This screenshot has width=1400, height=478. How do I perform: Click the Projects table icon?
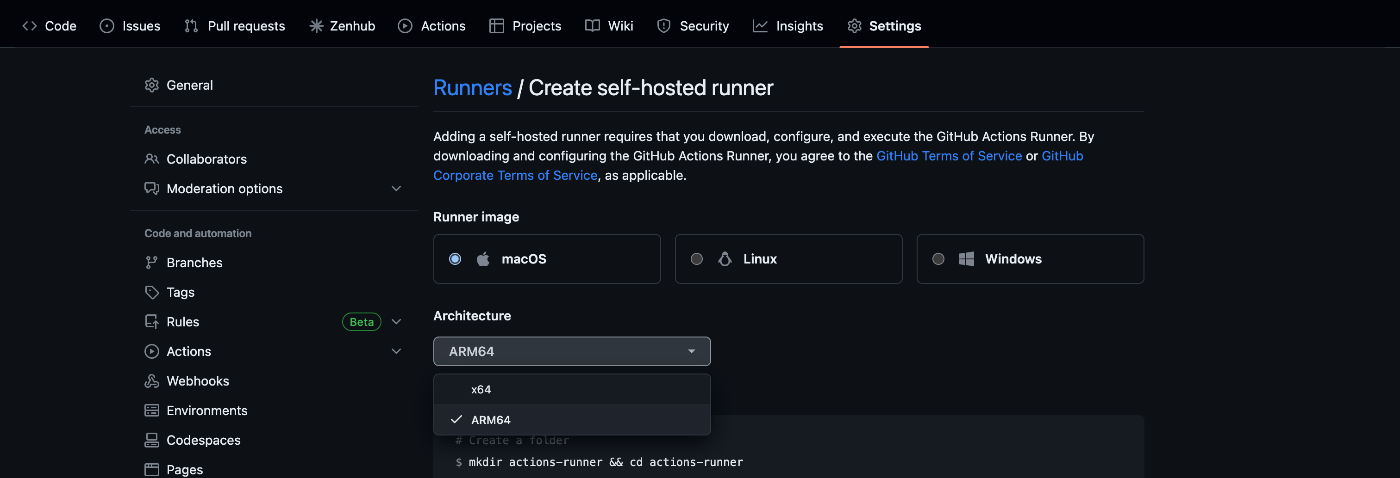(496, 26)
